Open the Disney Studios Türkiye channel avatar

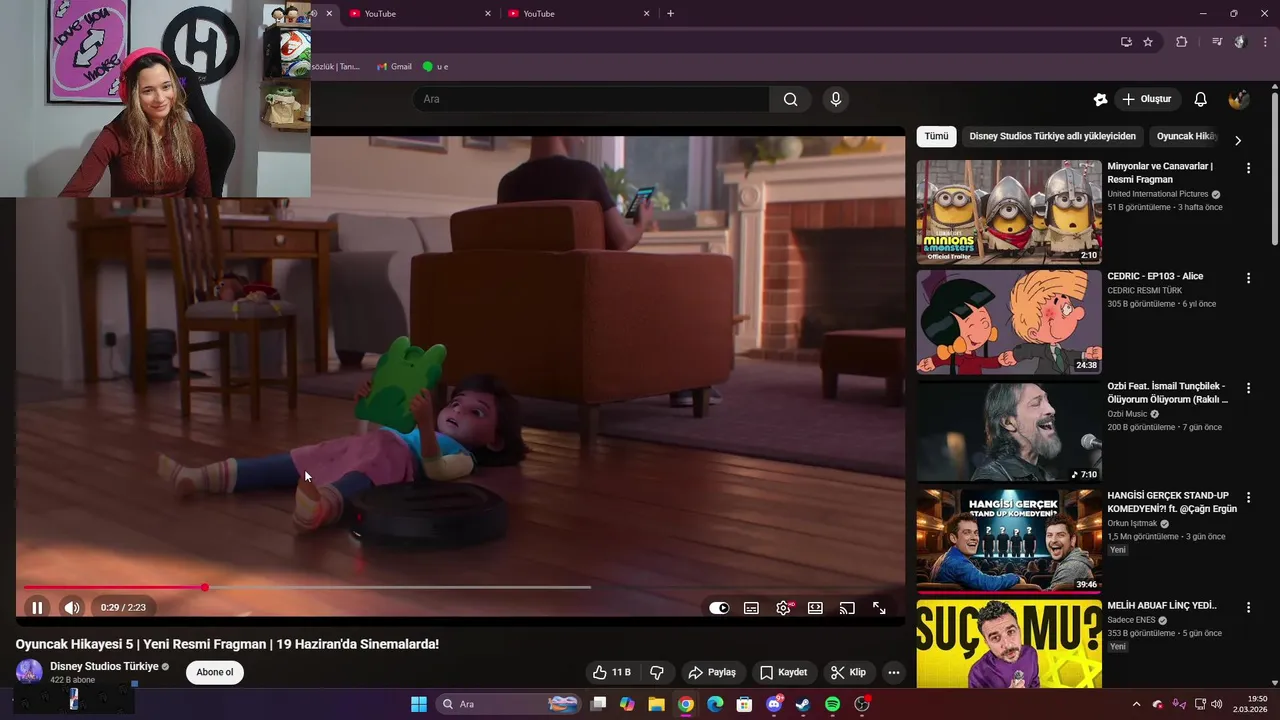point(29,672)
